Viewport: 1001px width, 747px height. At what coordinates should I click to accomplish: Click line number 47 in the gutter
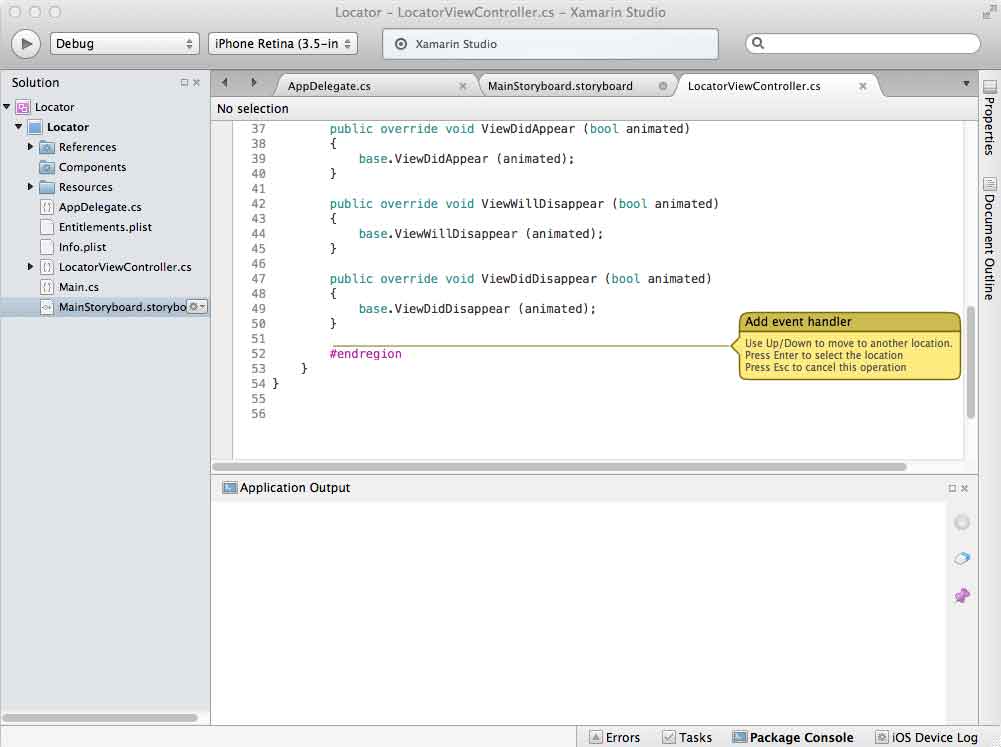(258, 279)
